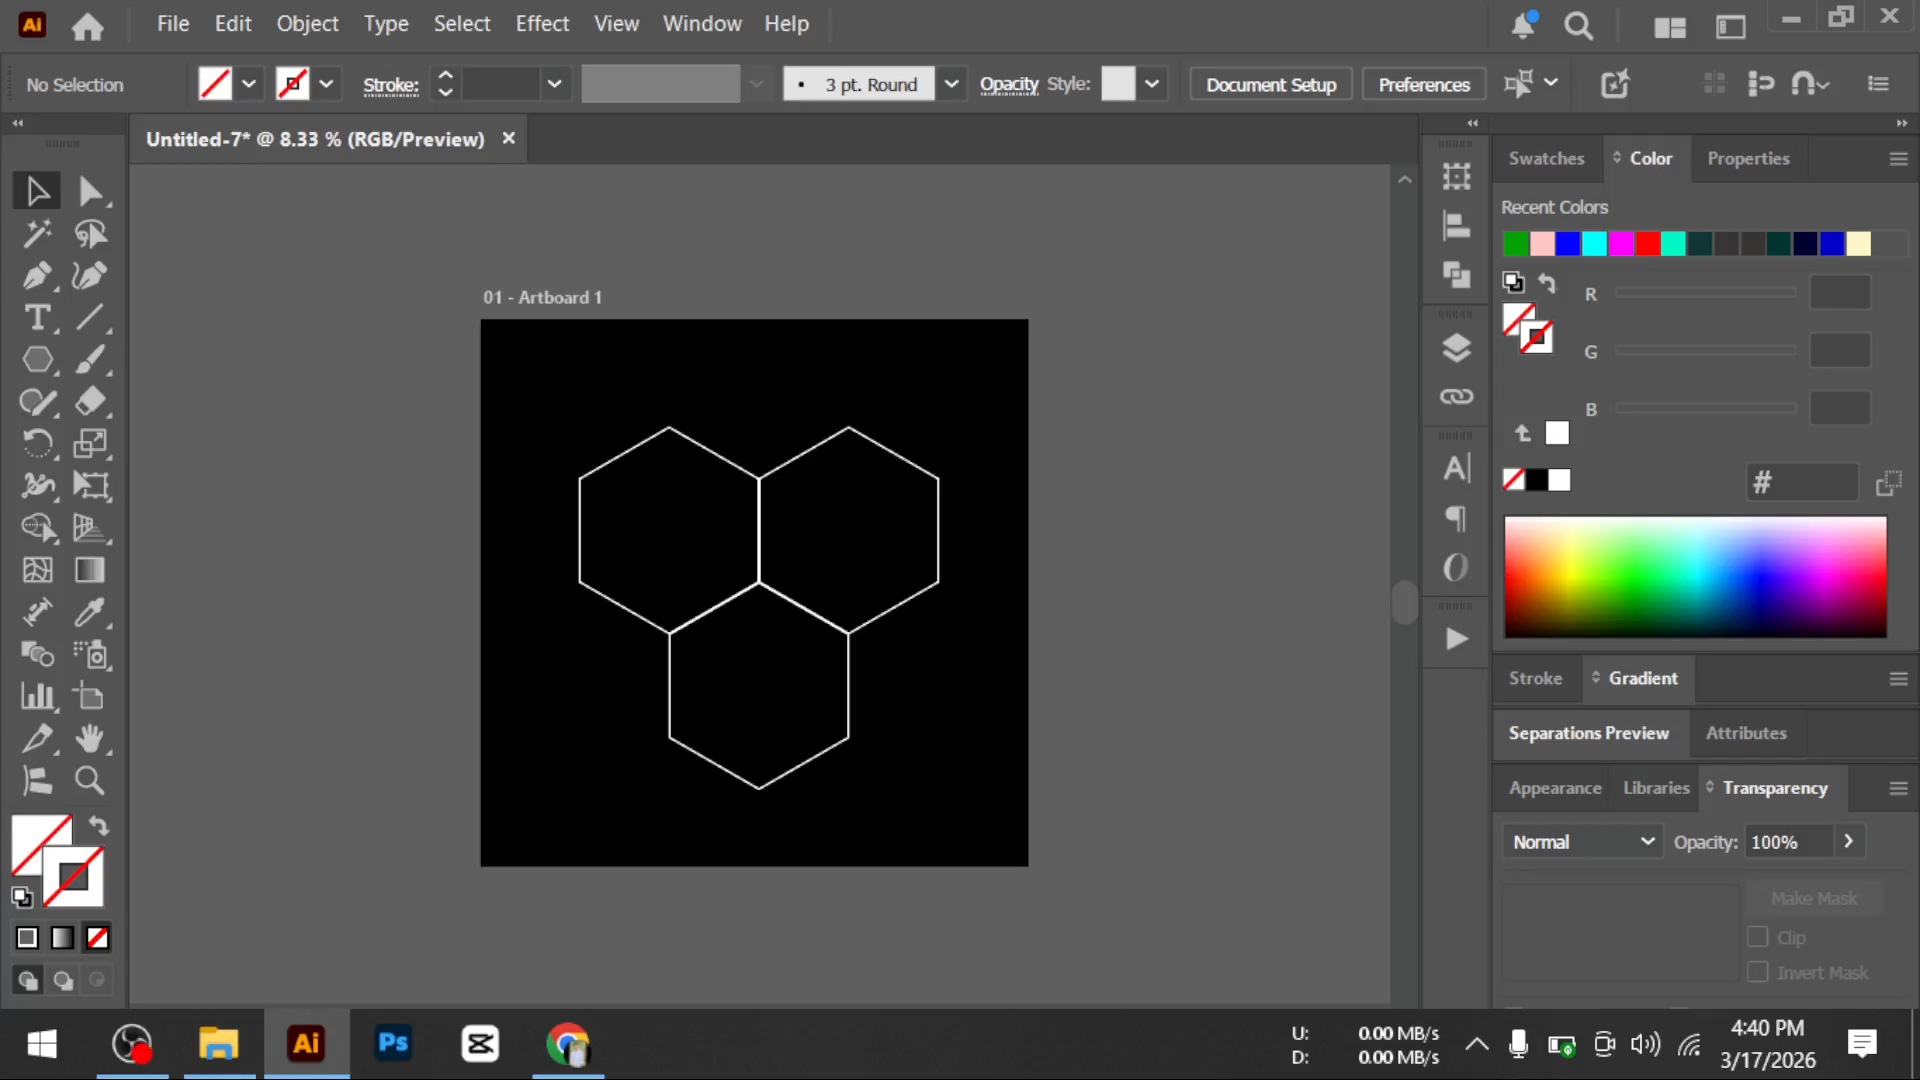Open the Object menu

[307, 24]
